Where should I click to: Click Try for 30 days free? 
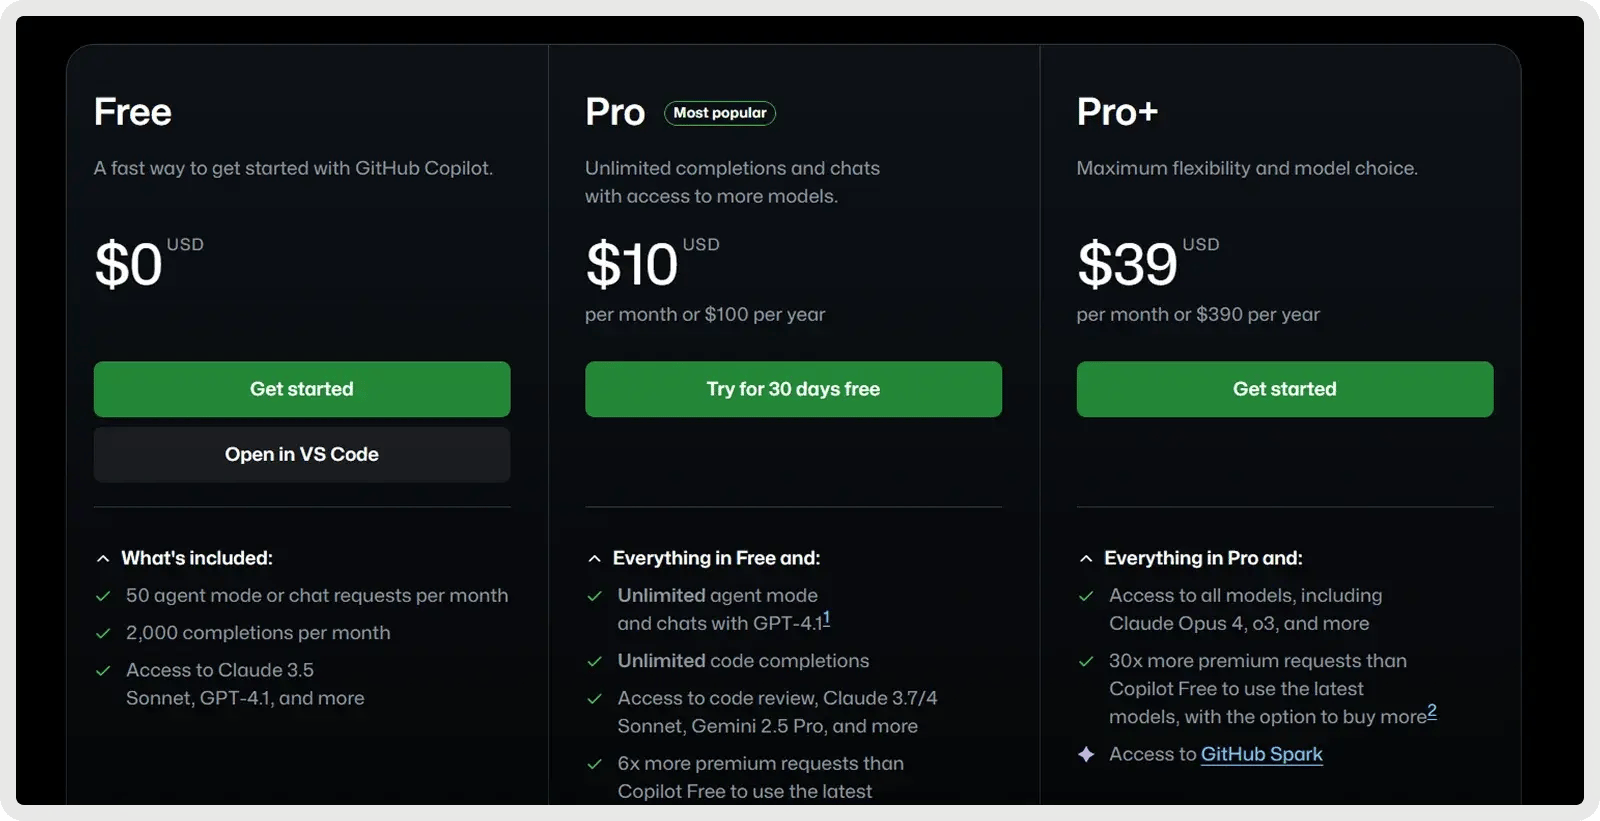793,389
